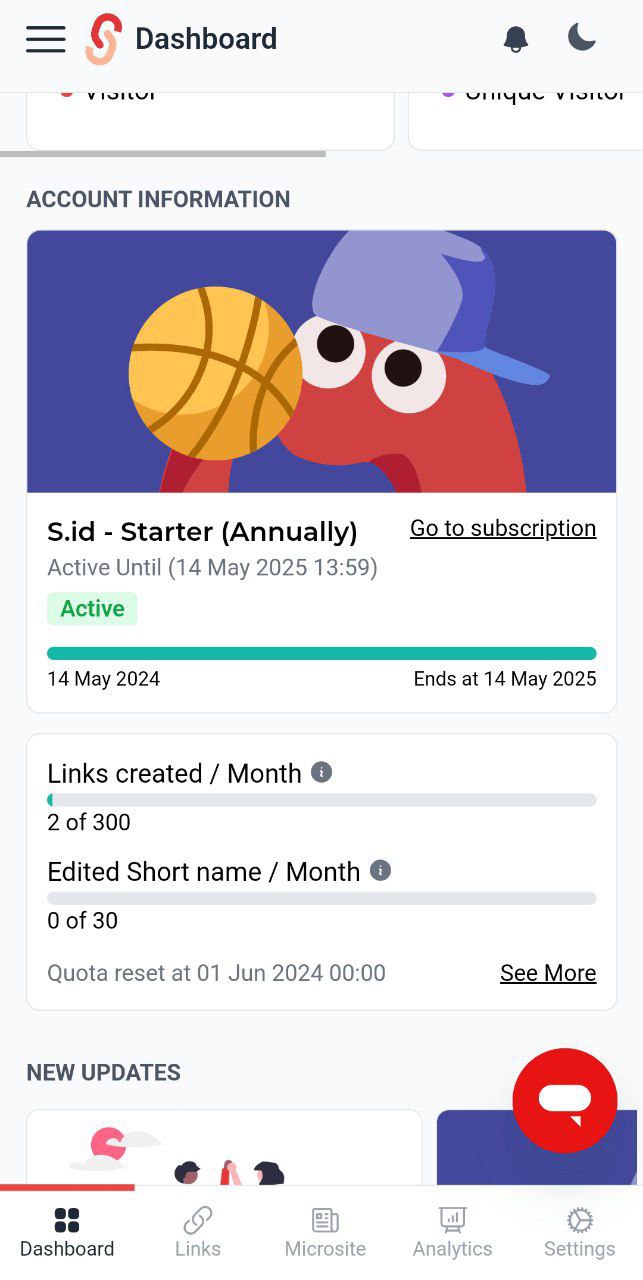Click info icon beside Edited Short name / Month
Image resolution: width=643 pixels, height=1280 pixels.
pyautogui.click(x=380, y=870)
